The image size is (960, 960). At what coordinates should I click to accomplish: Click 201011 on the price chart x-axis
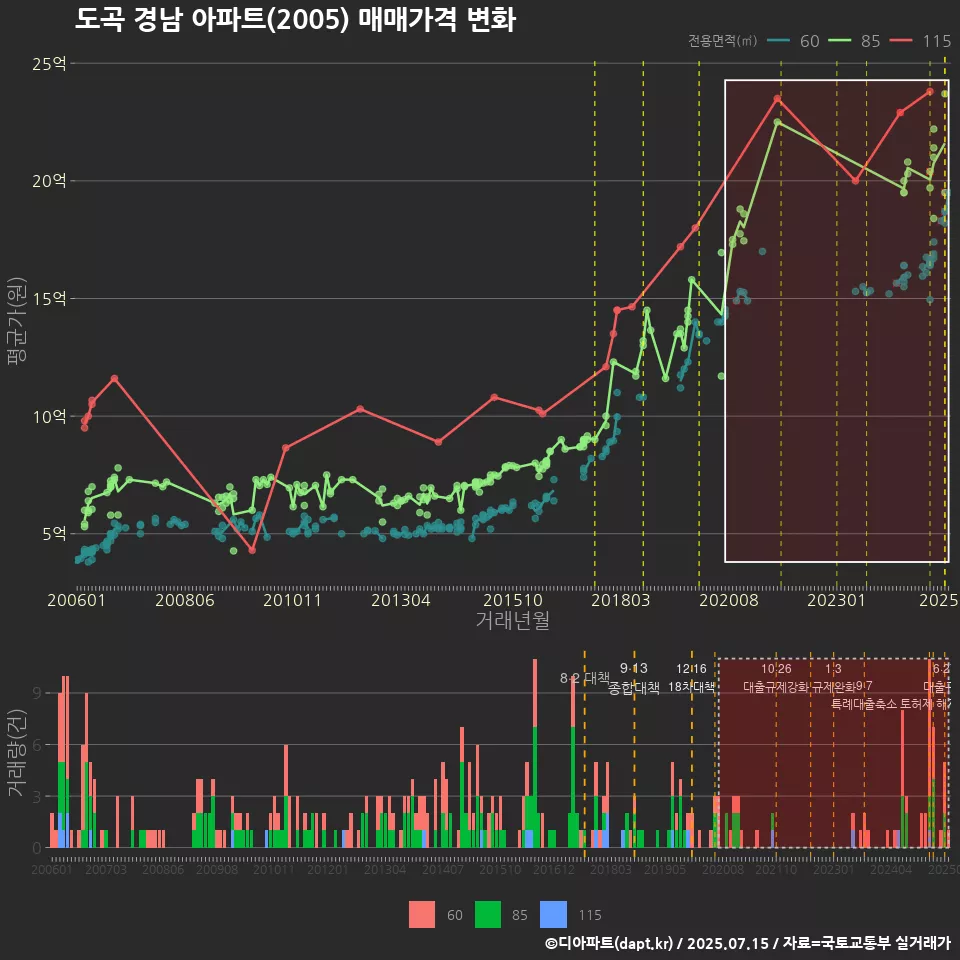pyautogui.click(x=293, y=600)
